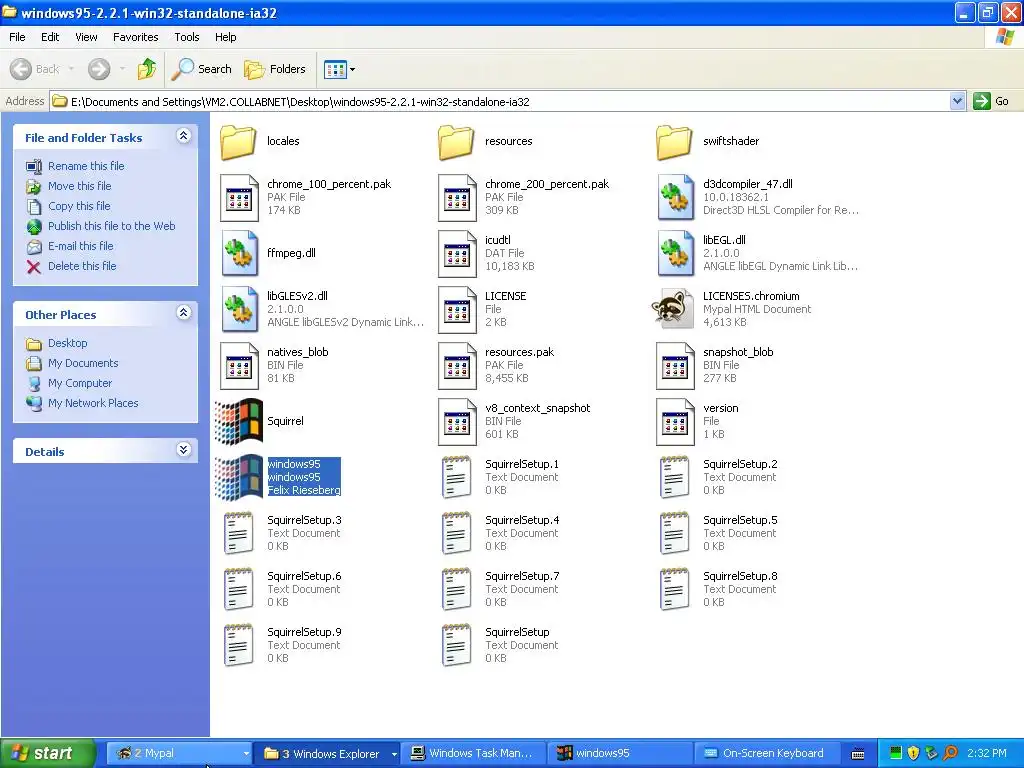The height and width of the screenshot is (768, 1024).
Task: Select the SquirrelSetup text document icon
Action: [456, 646]
